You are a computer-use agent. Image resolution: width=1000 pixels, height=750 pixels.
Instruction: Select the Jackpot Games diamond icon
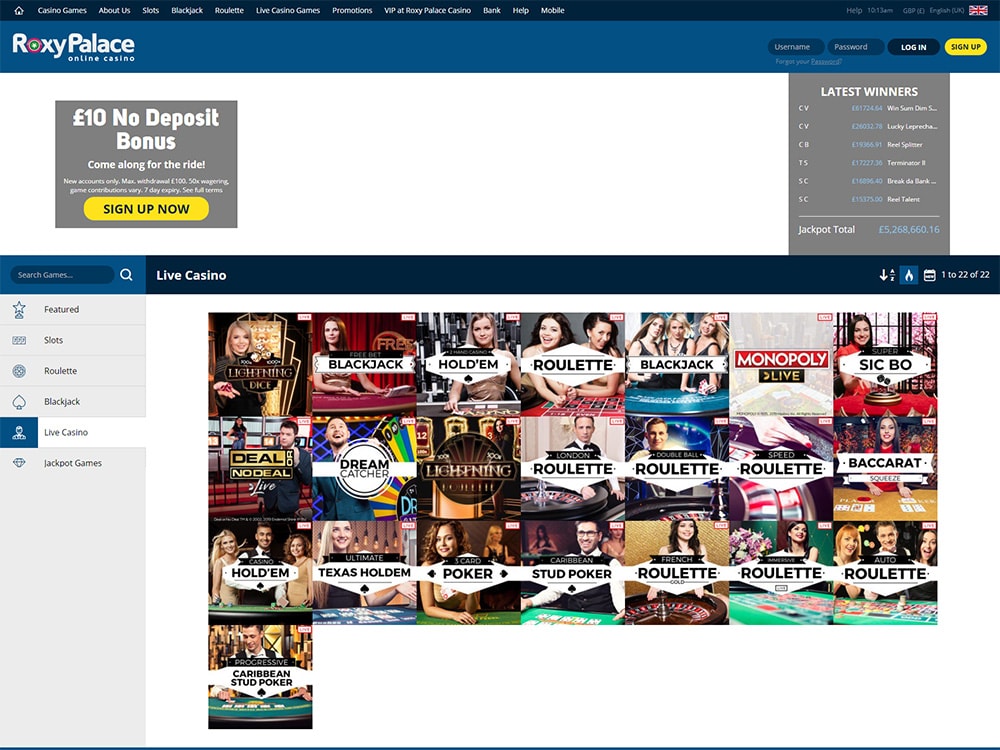19,463
